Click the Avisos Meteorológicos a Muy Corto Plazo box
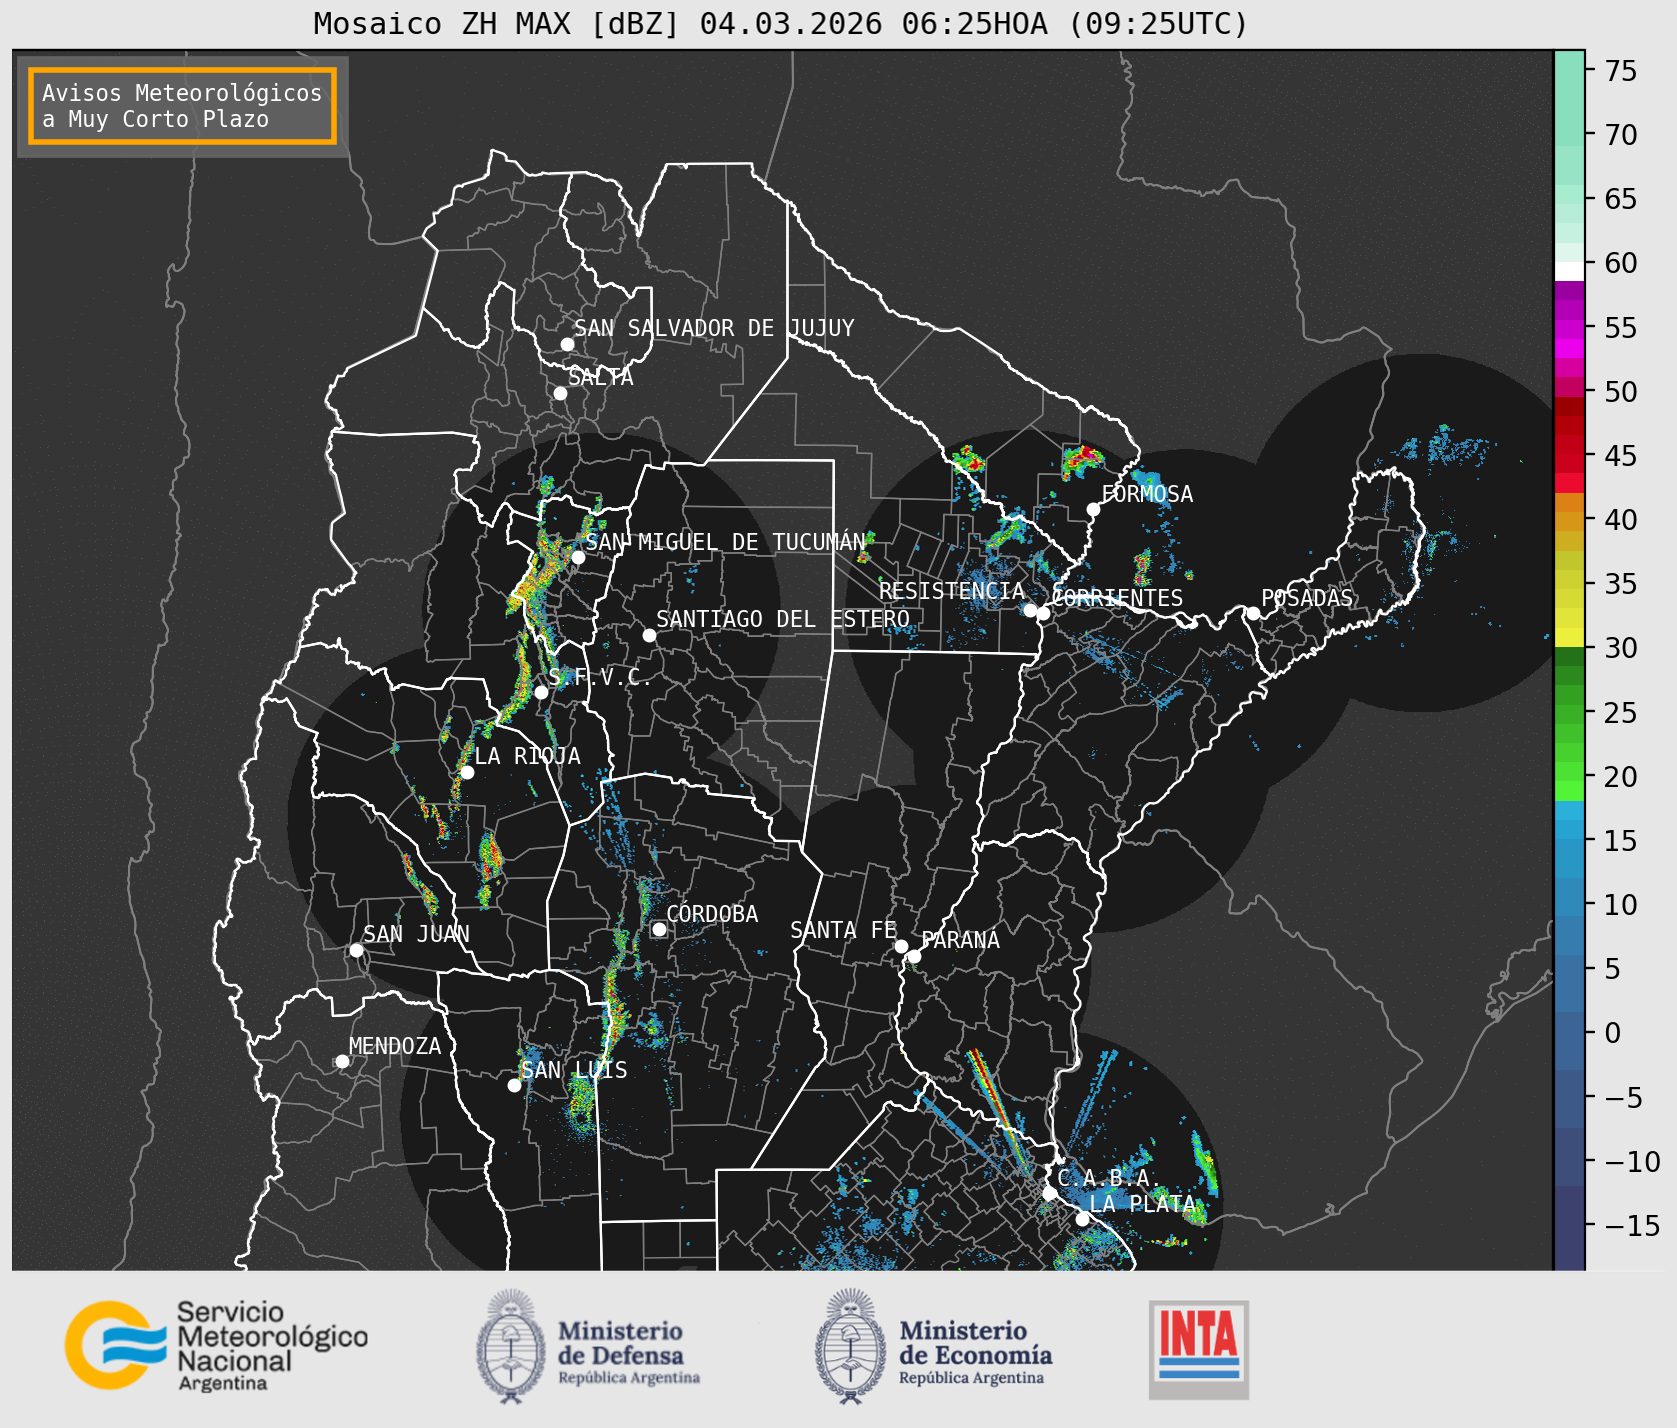Image resolution: width=1677 pixels, height=1428 pixels. click(x=182, y=106)
